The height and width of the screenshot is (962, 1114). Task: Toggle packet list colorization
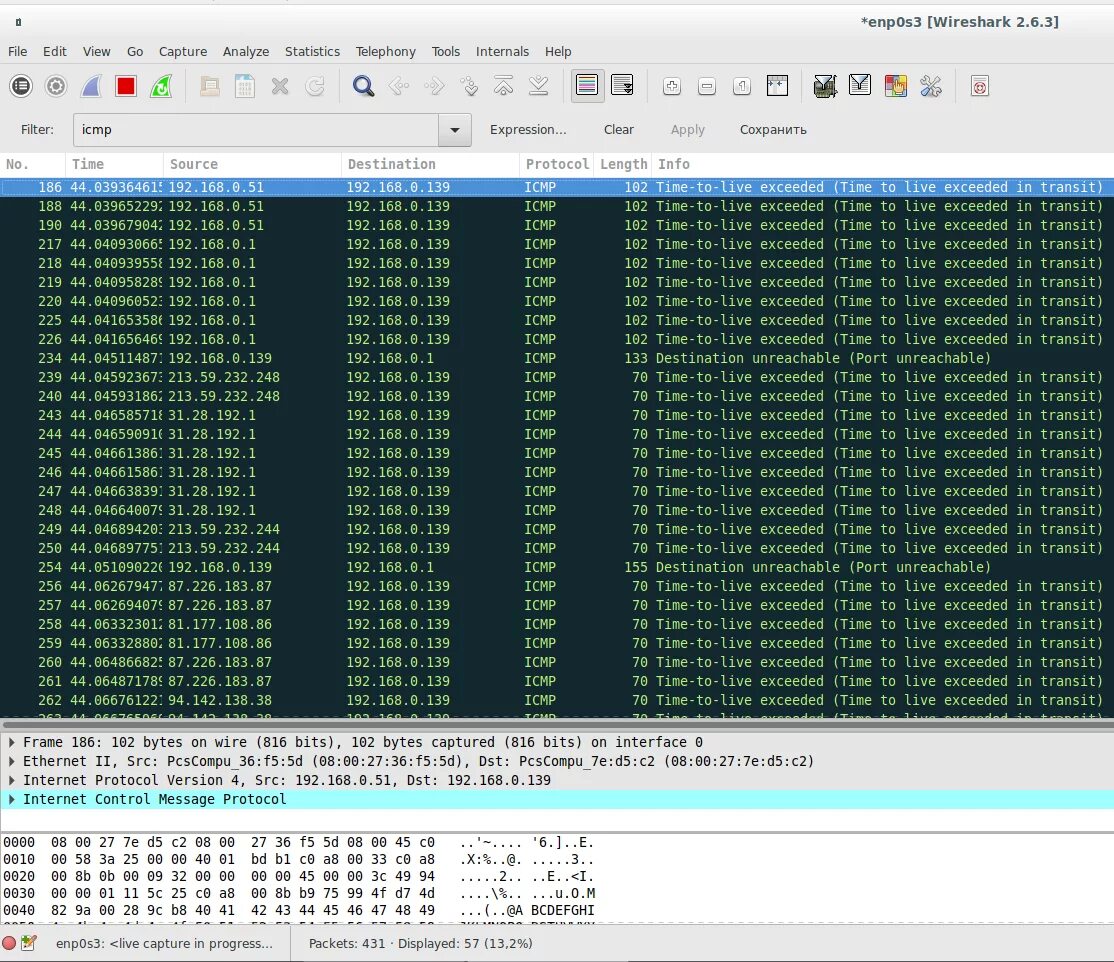tap(588, 87)
